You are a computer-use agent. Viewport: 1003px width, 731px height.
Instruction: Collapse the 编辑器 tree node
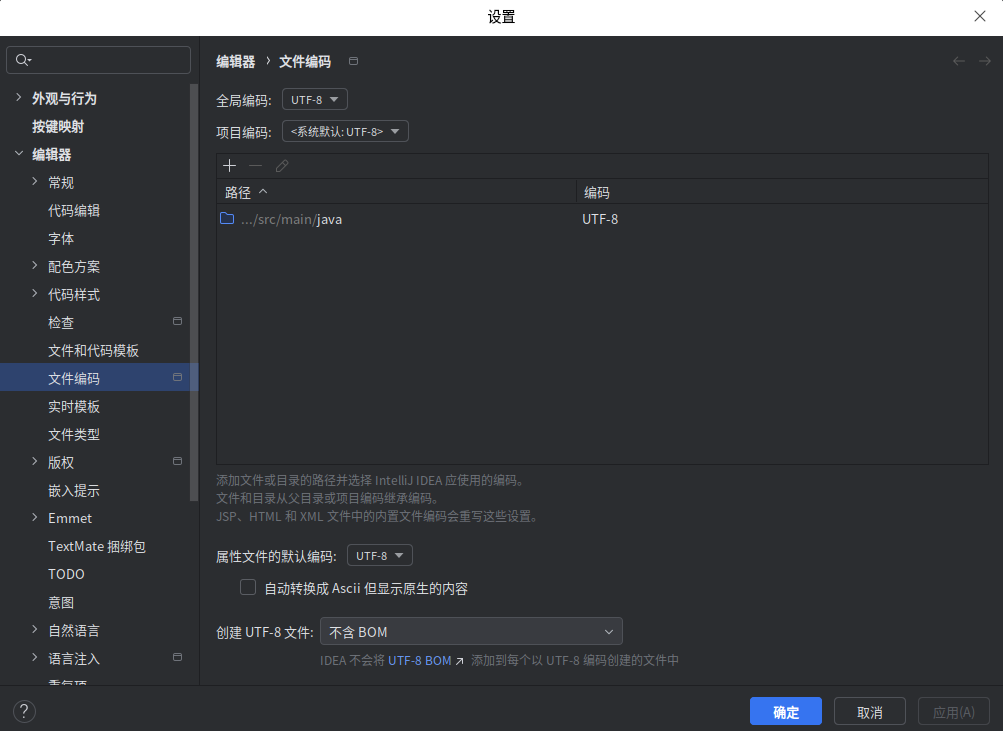click(19, 153)
